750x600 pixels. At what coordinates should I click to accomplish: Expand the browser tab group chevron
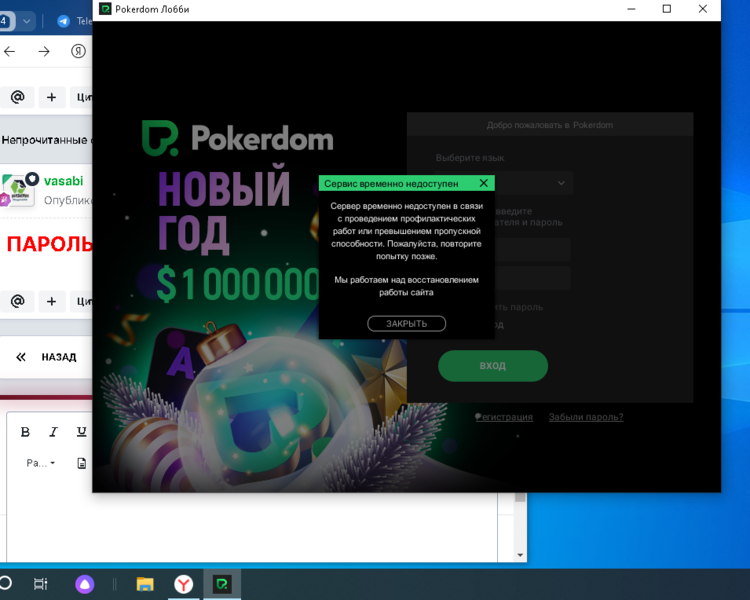click(27, 21)
